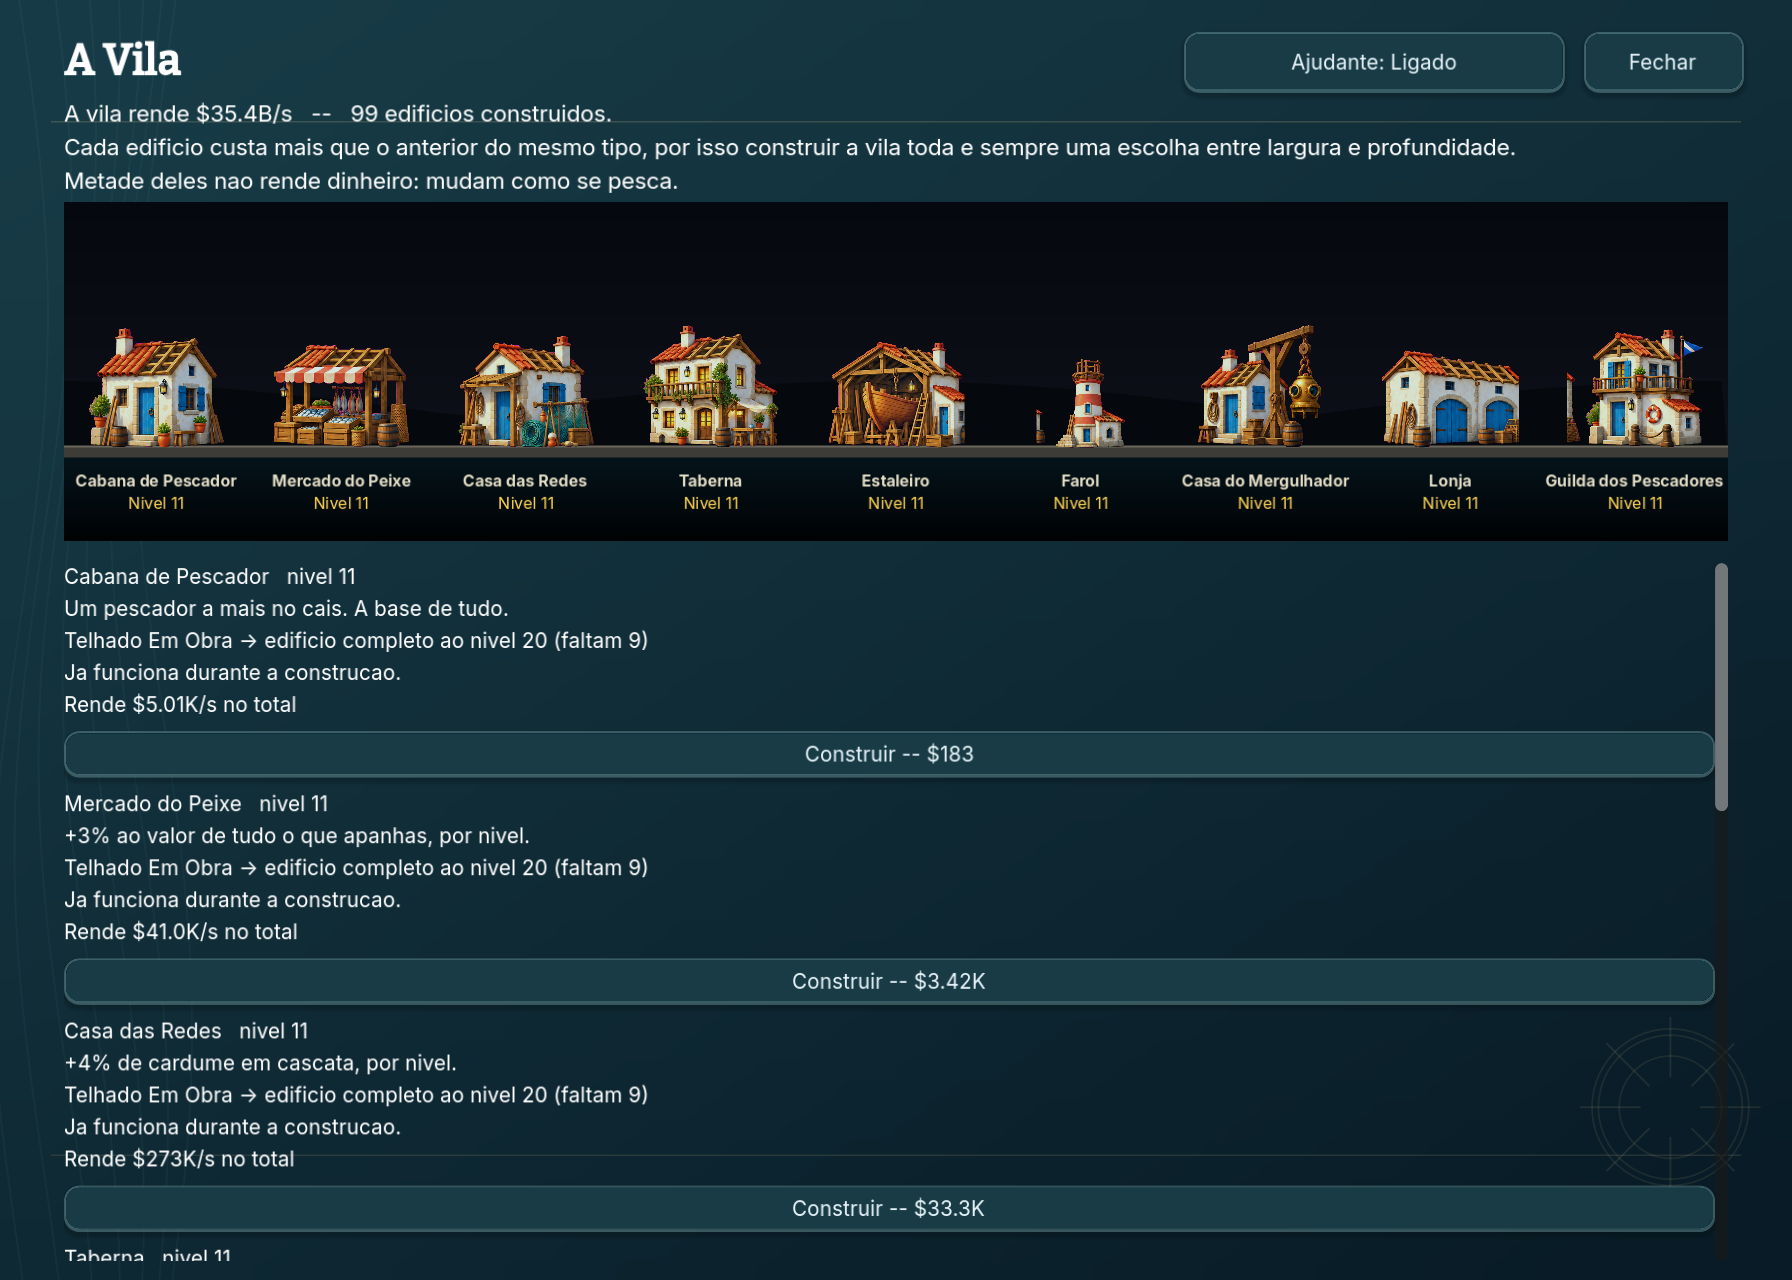This screenshot has width=1792, height=1280.
Task: Click the 'Cabana de Pescador' label under the picture
Action: pyautogui.click(x=156, y=481)
